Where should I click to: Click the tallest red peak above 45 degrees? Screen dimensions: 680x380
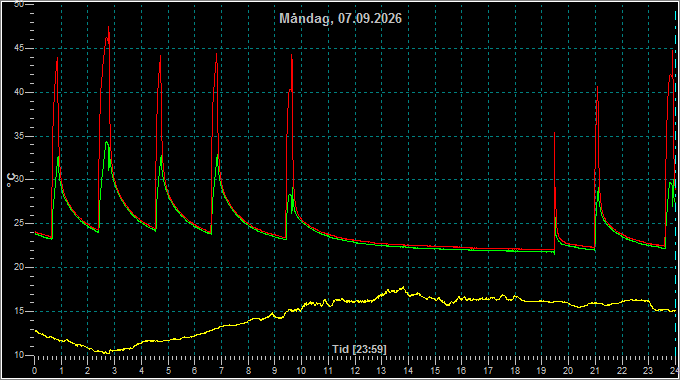coord(108,28)
